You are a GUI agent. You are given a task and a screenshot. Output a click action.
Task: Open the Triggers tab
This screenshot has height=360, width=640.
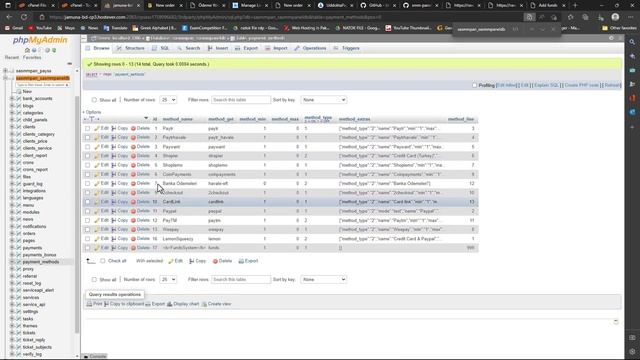click(x=347, y=48)
